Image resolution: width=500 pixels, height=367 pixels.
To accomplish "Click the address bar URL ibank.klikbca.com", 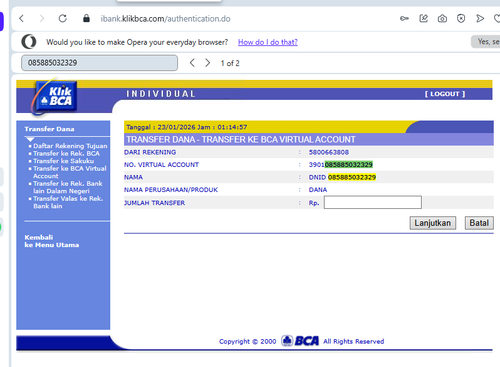I will coord(165,19).
